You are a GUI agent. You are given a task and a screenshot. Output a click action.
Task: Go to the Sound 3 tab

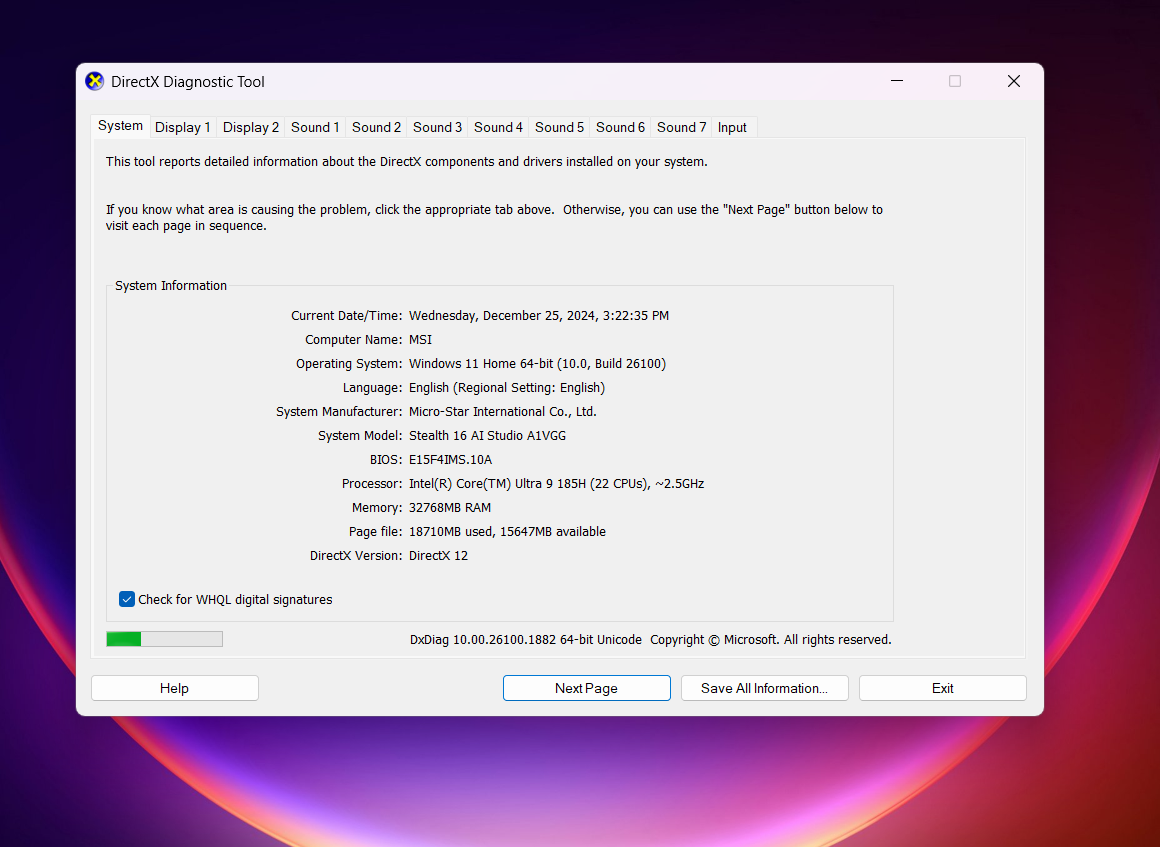437,127
